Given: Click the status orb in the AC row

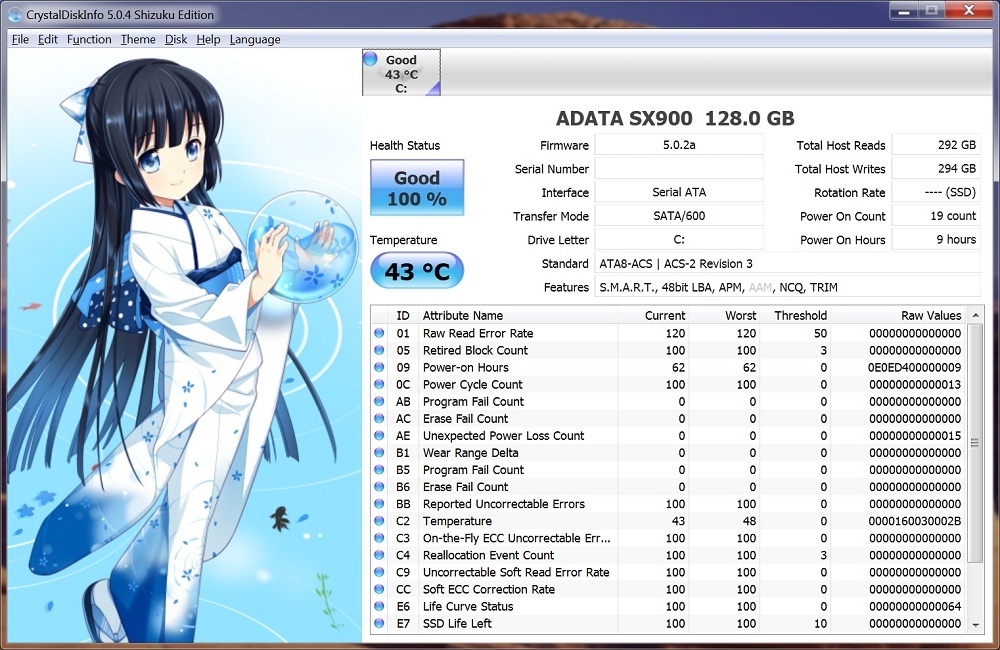Looking at the screenshot, I should 379,418.
